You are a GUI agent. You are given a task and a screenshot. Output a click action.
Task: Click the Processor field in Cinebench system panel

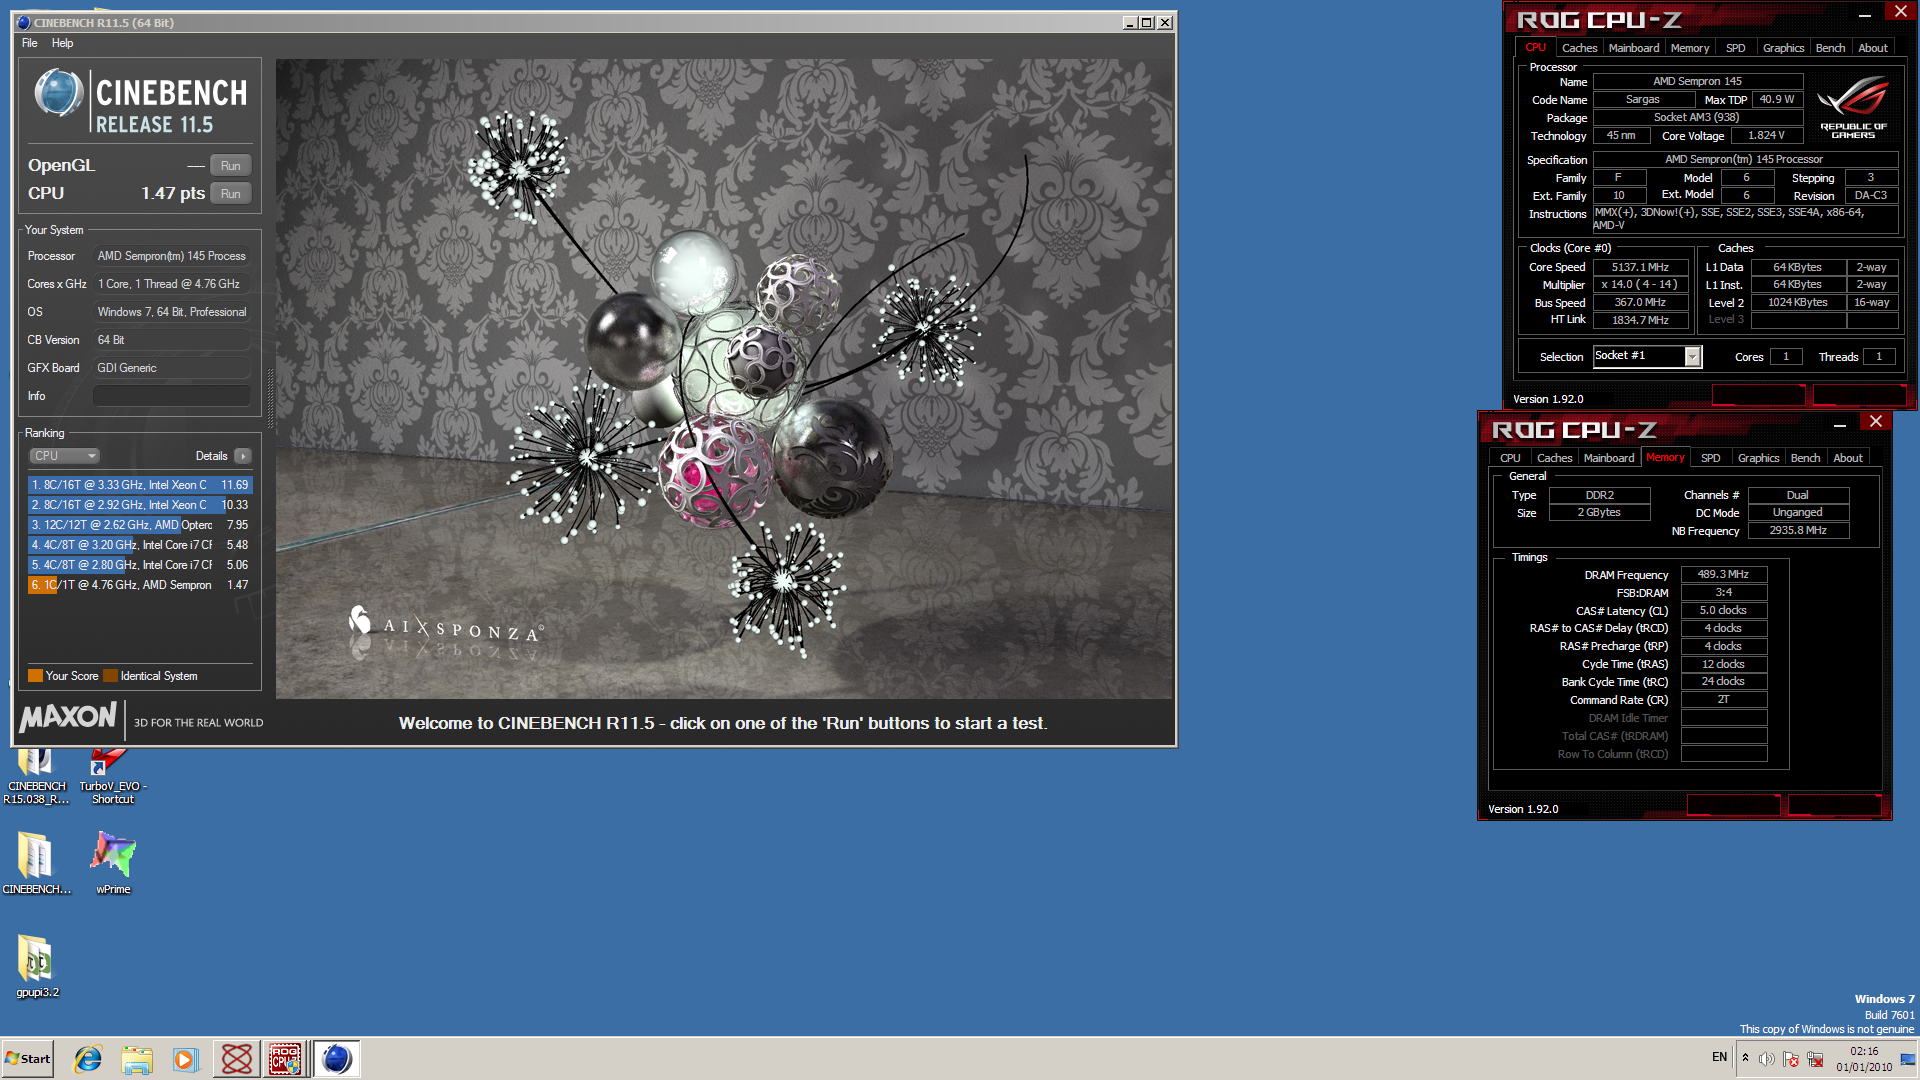(172, 256)
